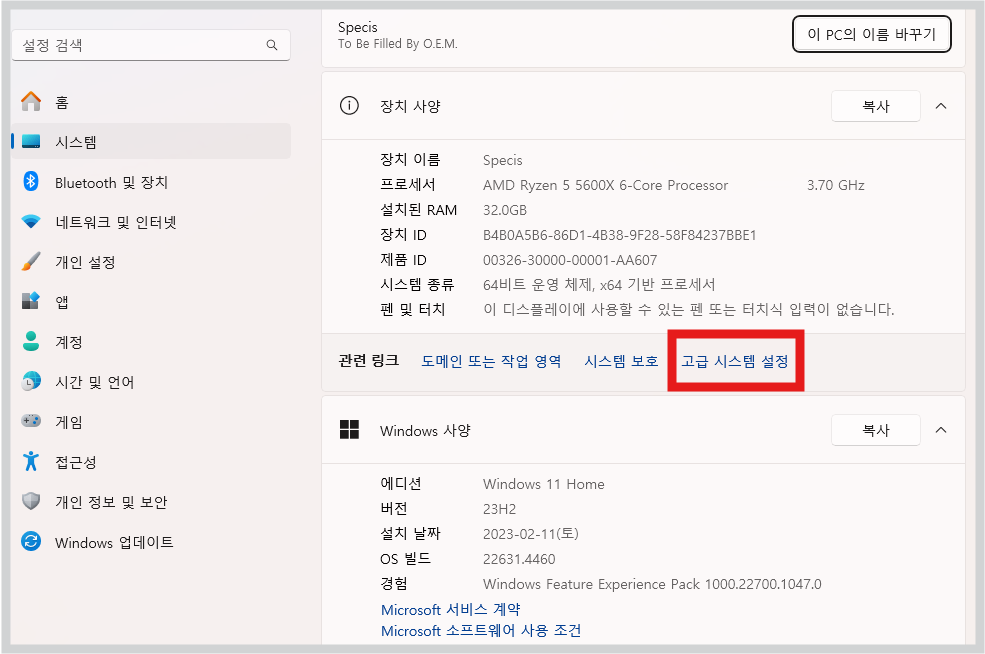Viewport: 985px width, 654px height.
Task: Click the 장치 ID value text
Action: pyautogui.click(x=619, y=235)
